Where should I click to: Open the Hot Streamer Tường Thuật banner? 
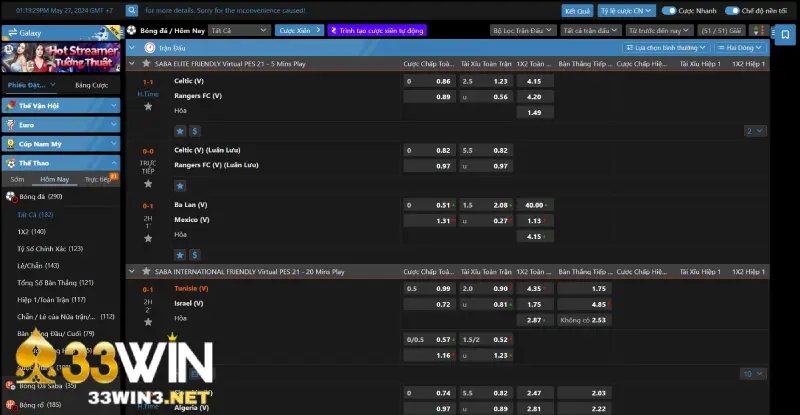point(61,57)
